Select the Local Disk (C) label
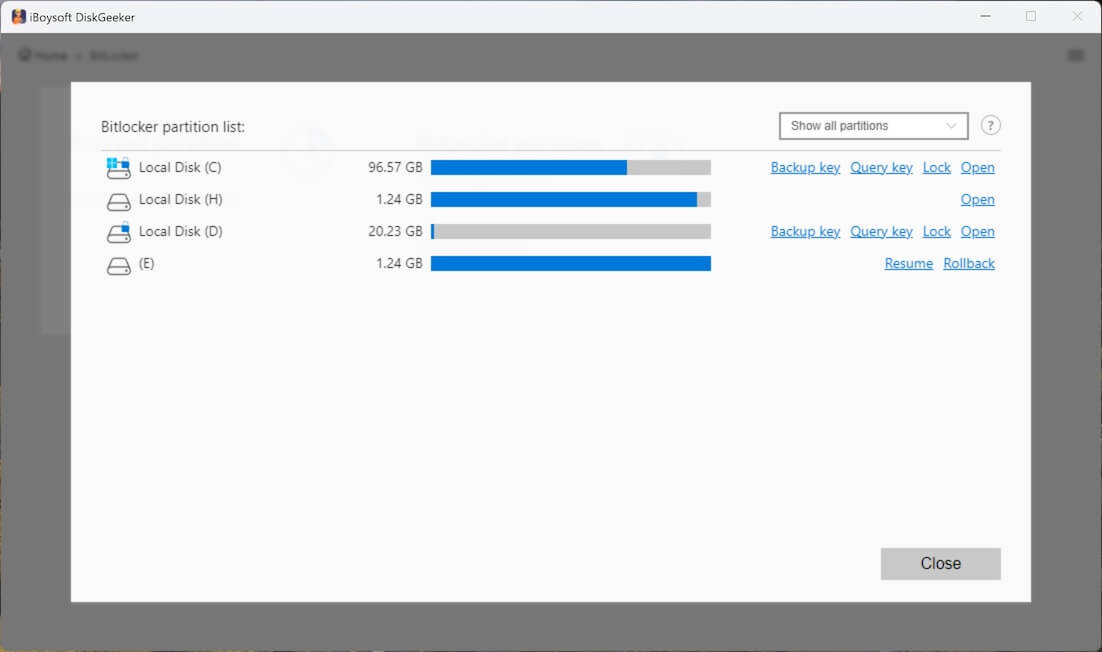 coord(180,167)
